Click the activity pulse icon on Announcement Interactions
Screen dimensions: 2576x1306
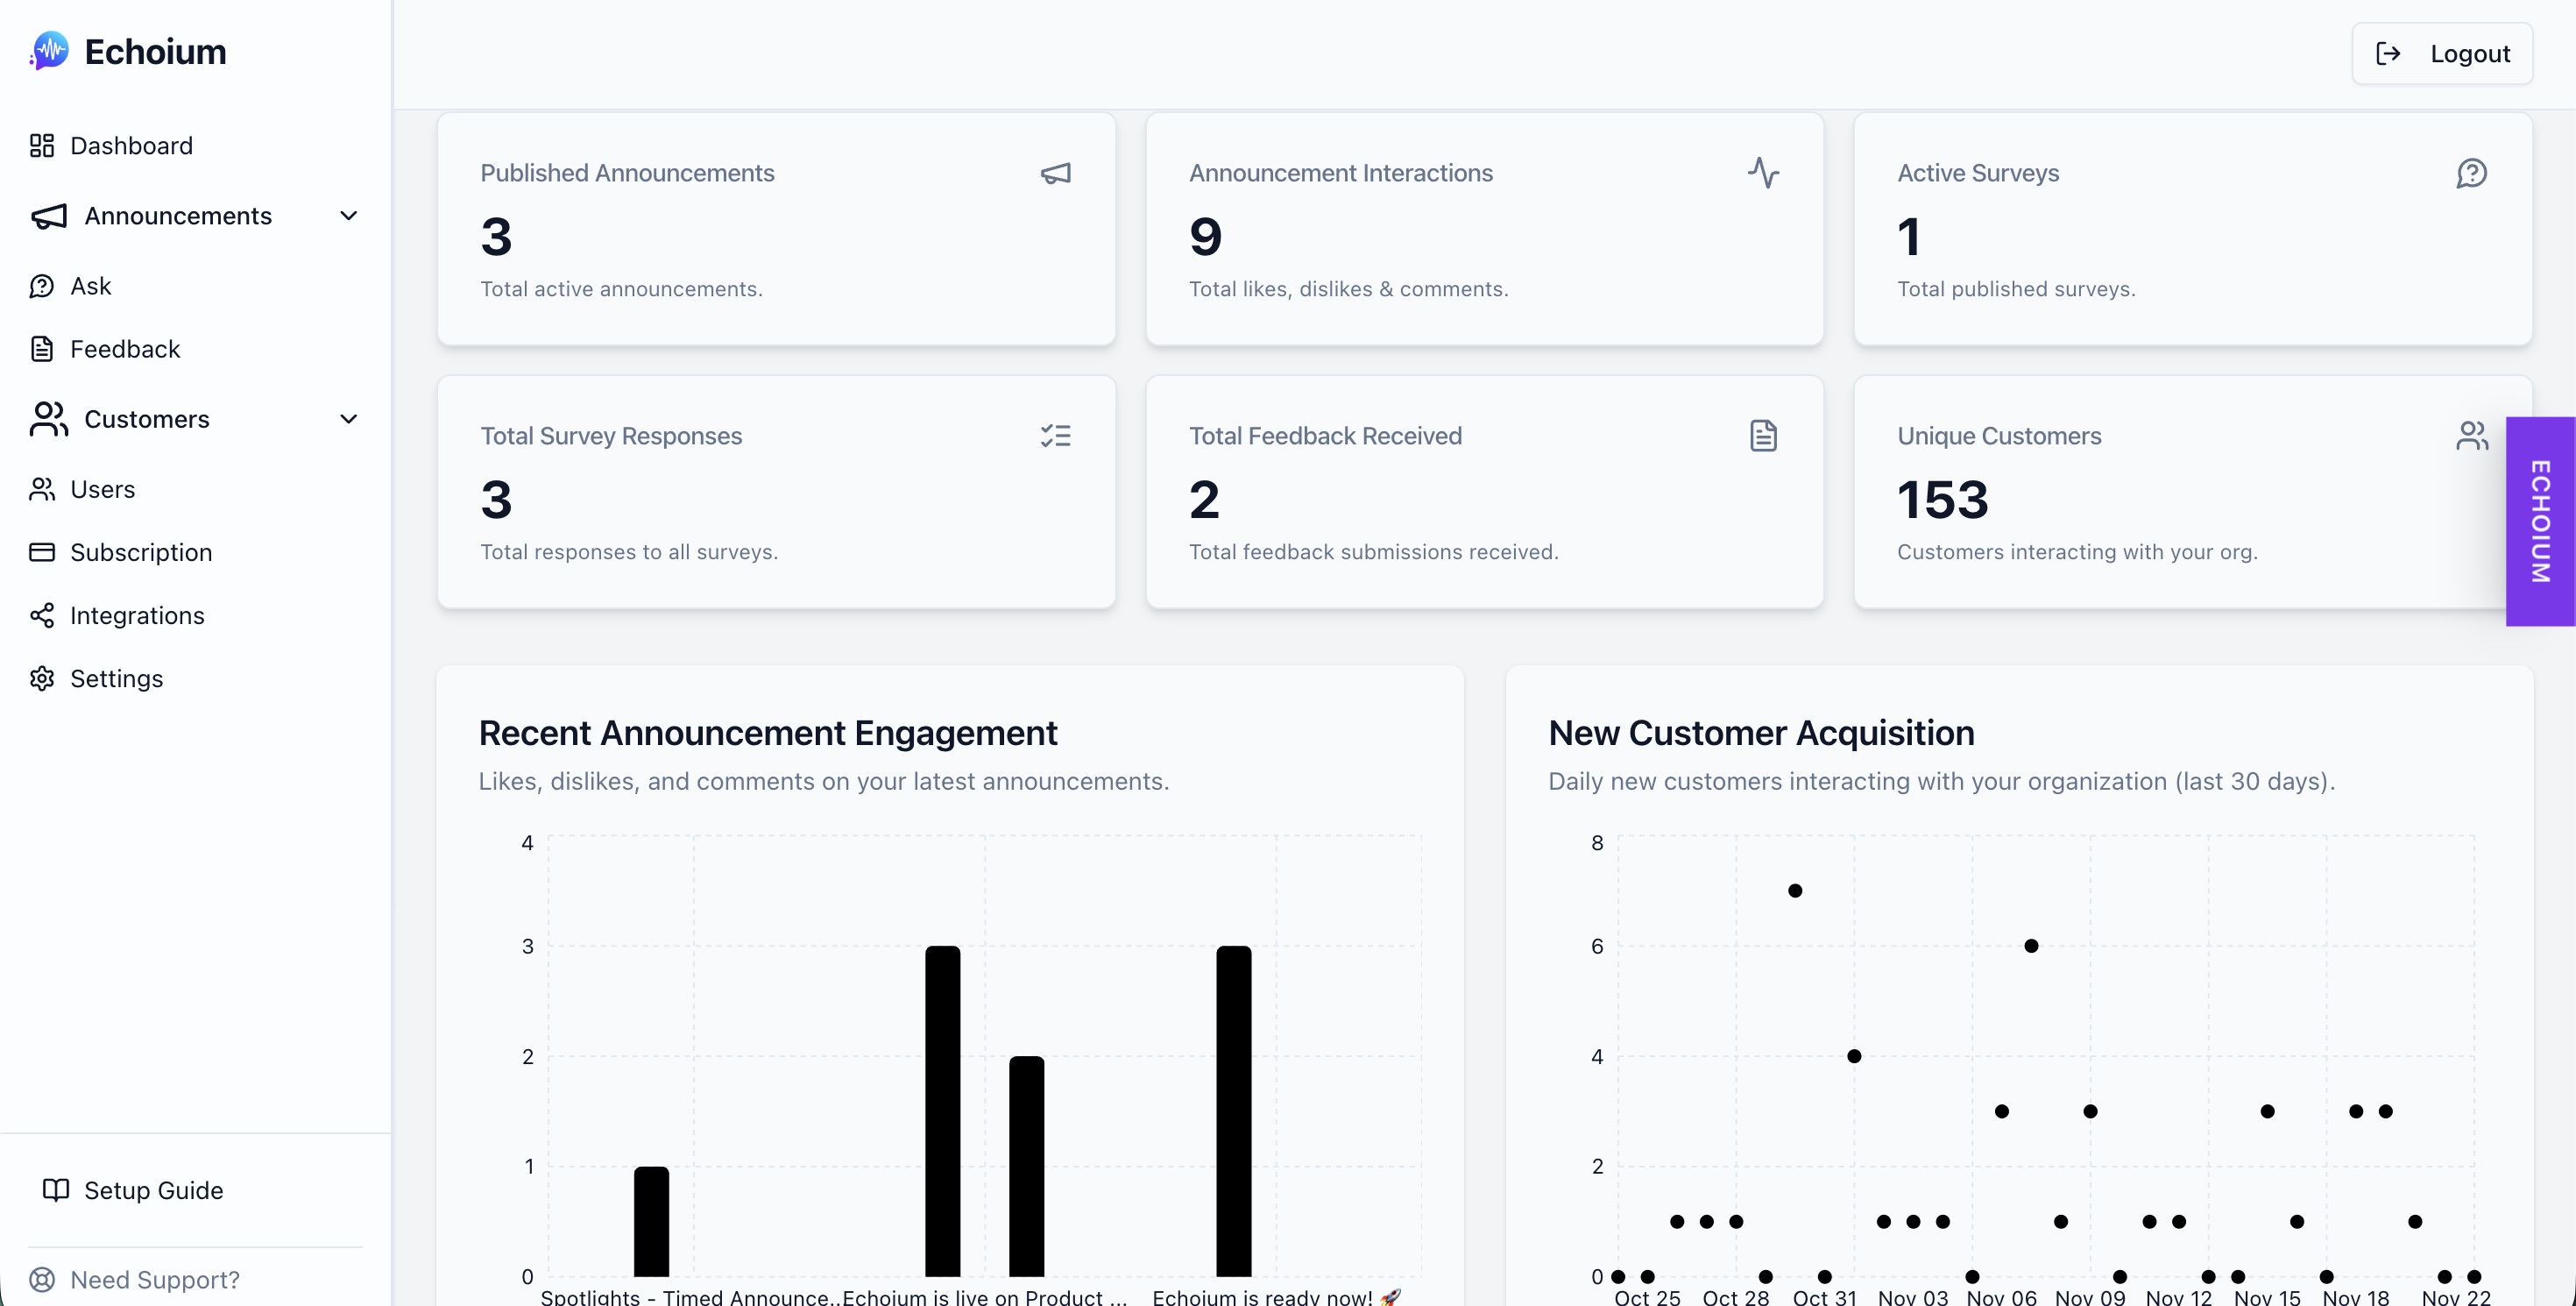point(1763,173)
